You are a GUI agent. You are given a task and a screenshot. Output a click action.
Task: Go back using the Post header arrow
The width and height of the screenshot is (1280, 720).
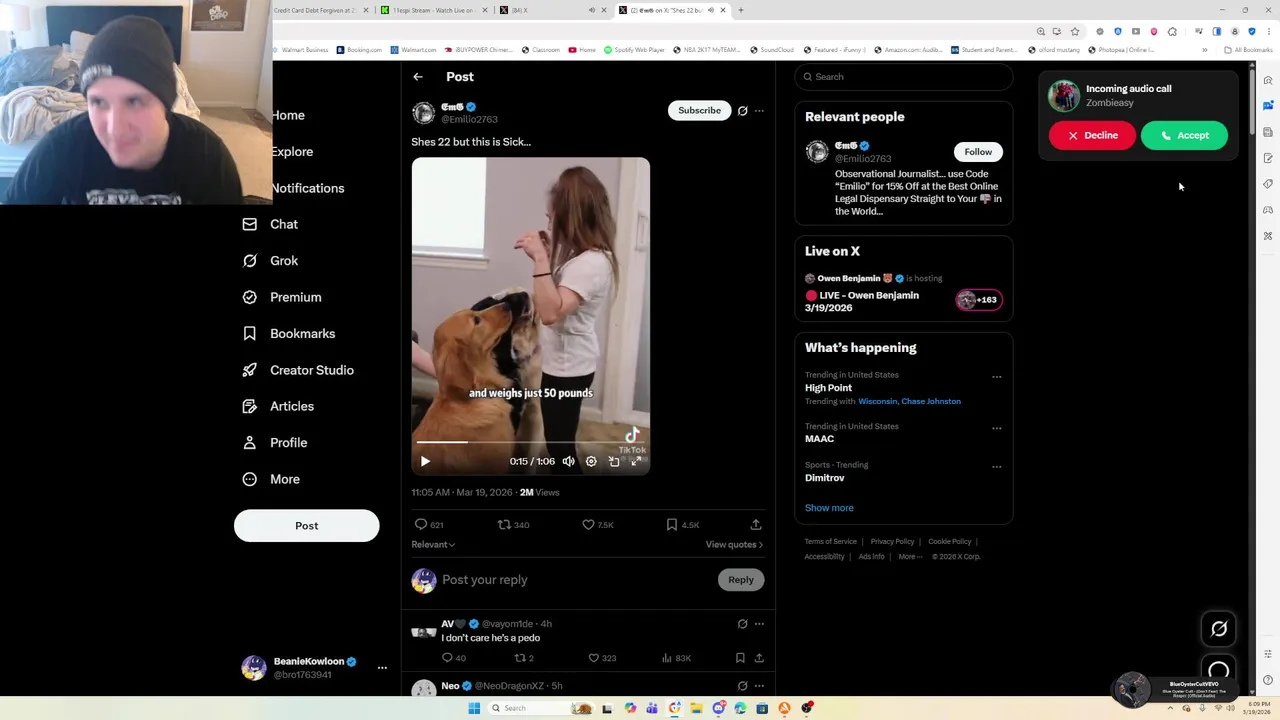pos(418,77)
